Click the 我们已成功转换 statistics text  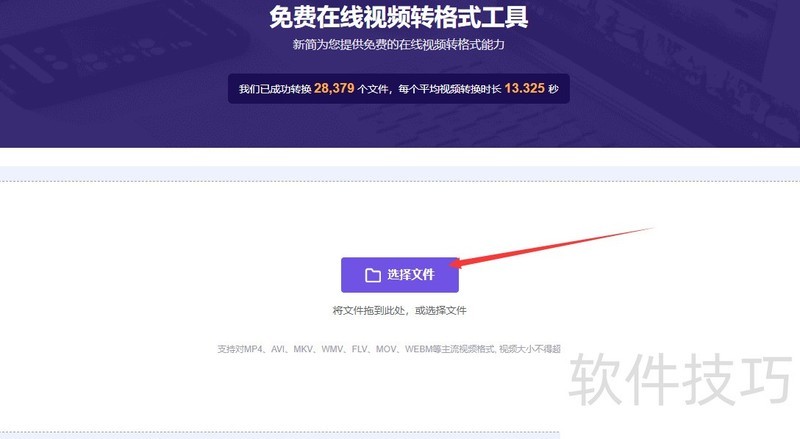click(x=274, y=89)
